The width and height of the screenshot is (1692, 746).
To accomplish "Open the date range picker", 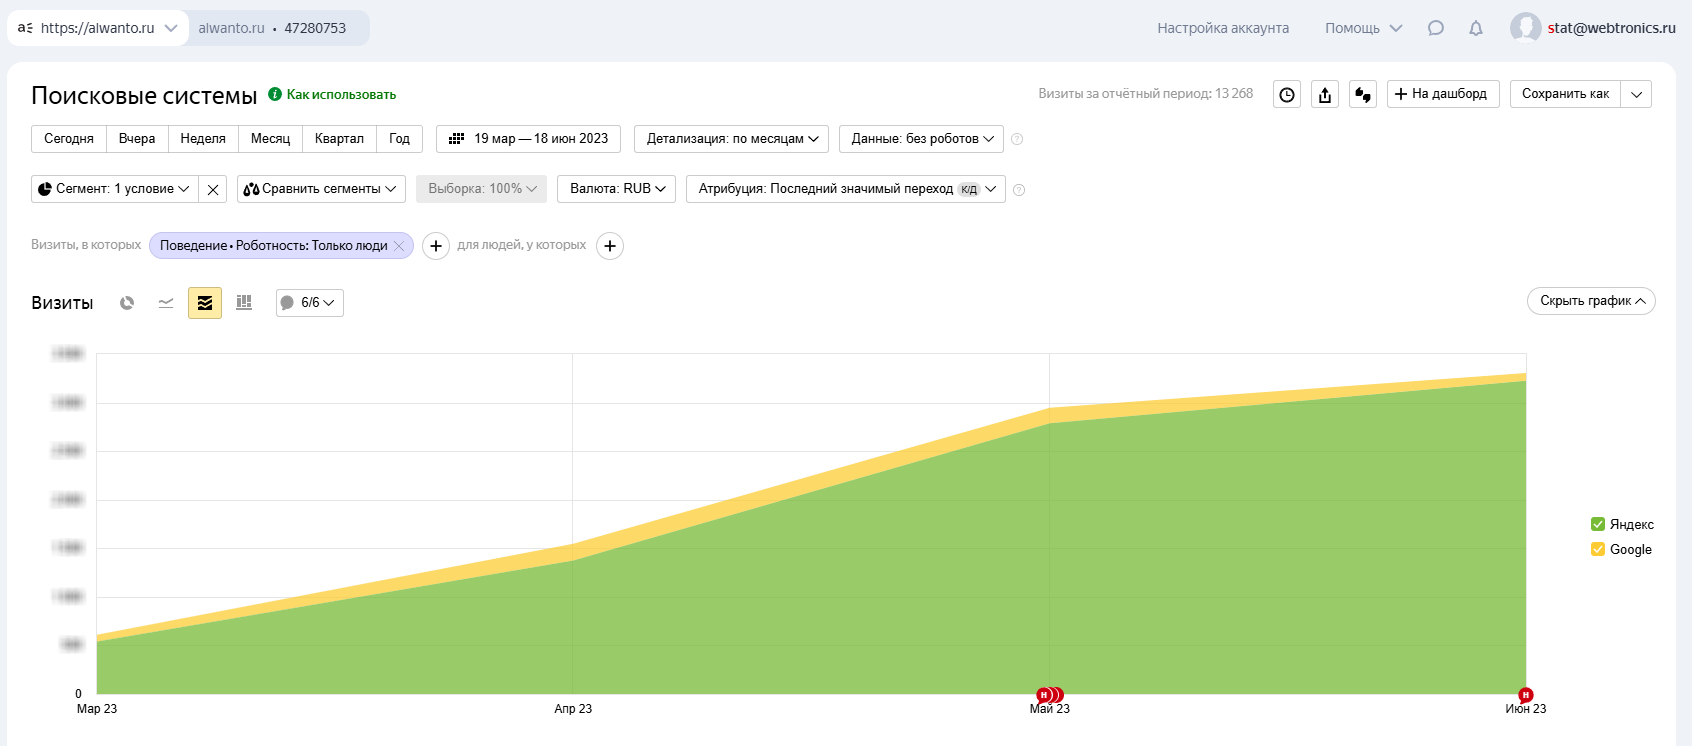I will (528, 139).
